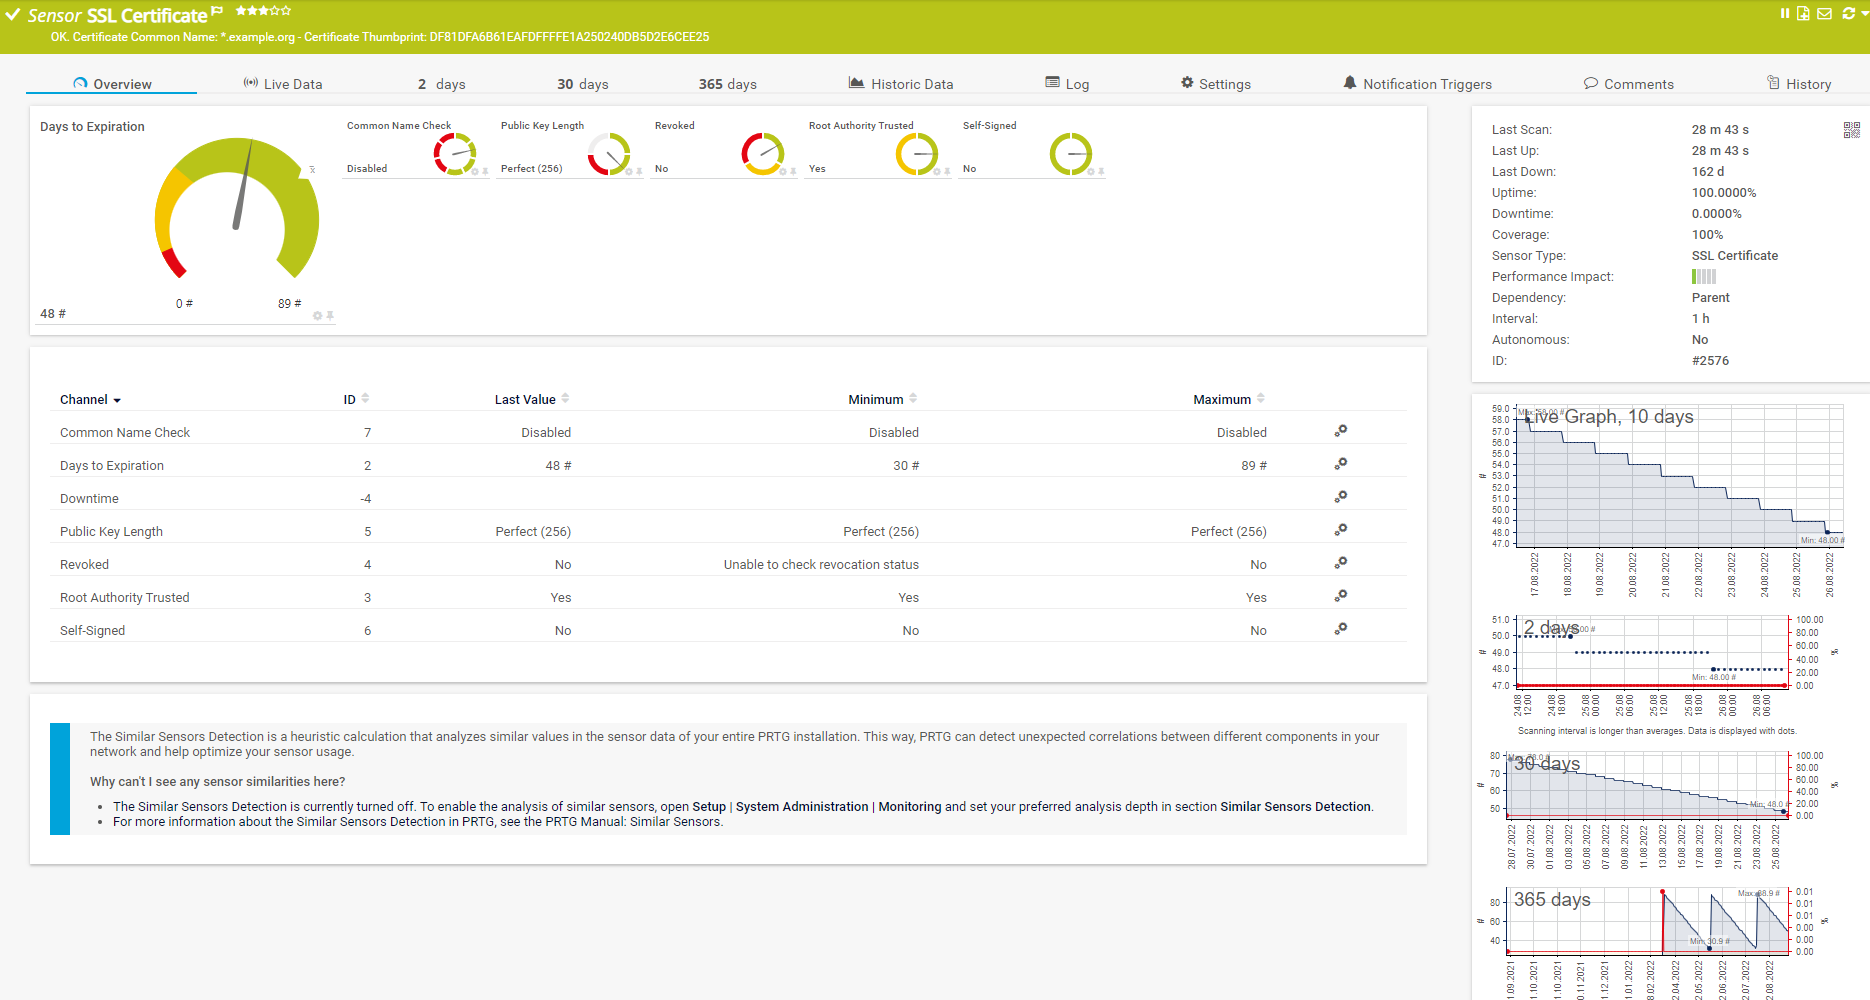Pin the Public Key Length gauge
The image size is (1870, 1000).
[639, 171]
